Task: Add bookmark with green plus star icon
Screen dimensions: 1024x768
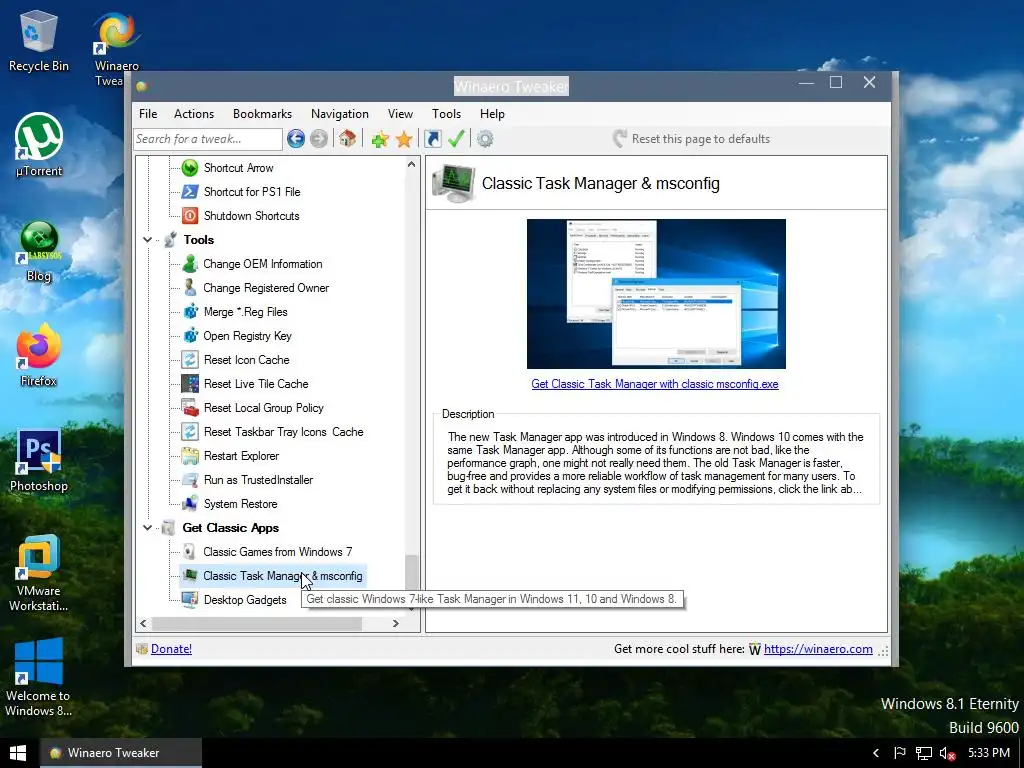Action: click(379, 138)
